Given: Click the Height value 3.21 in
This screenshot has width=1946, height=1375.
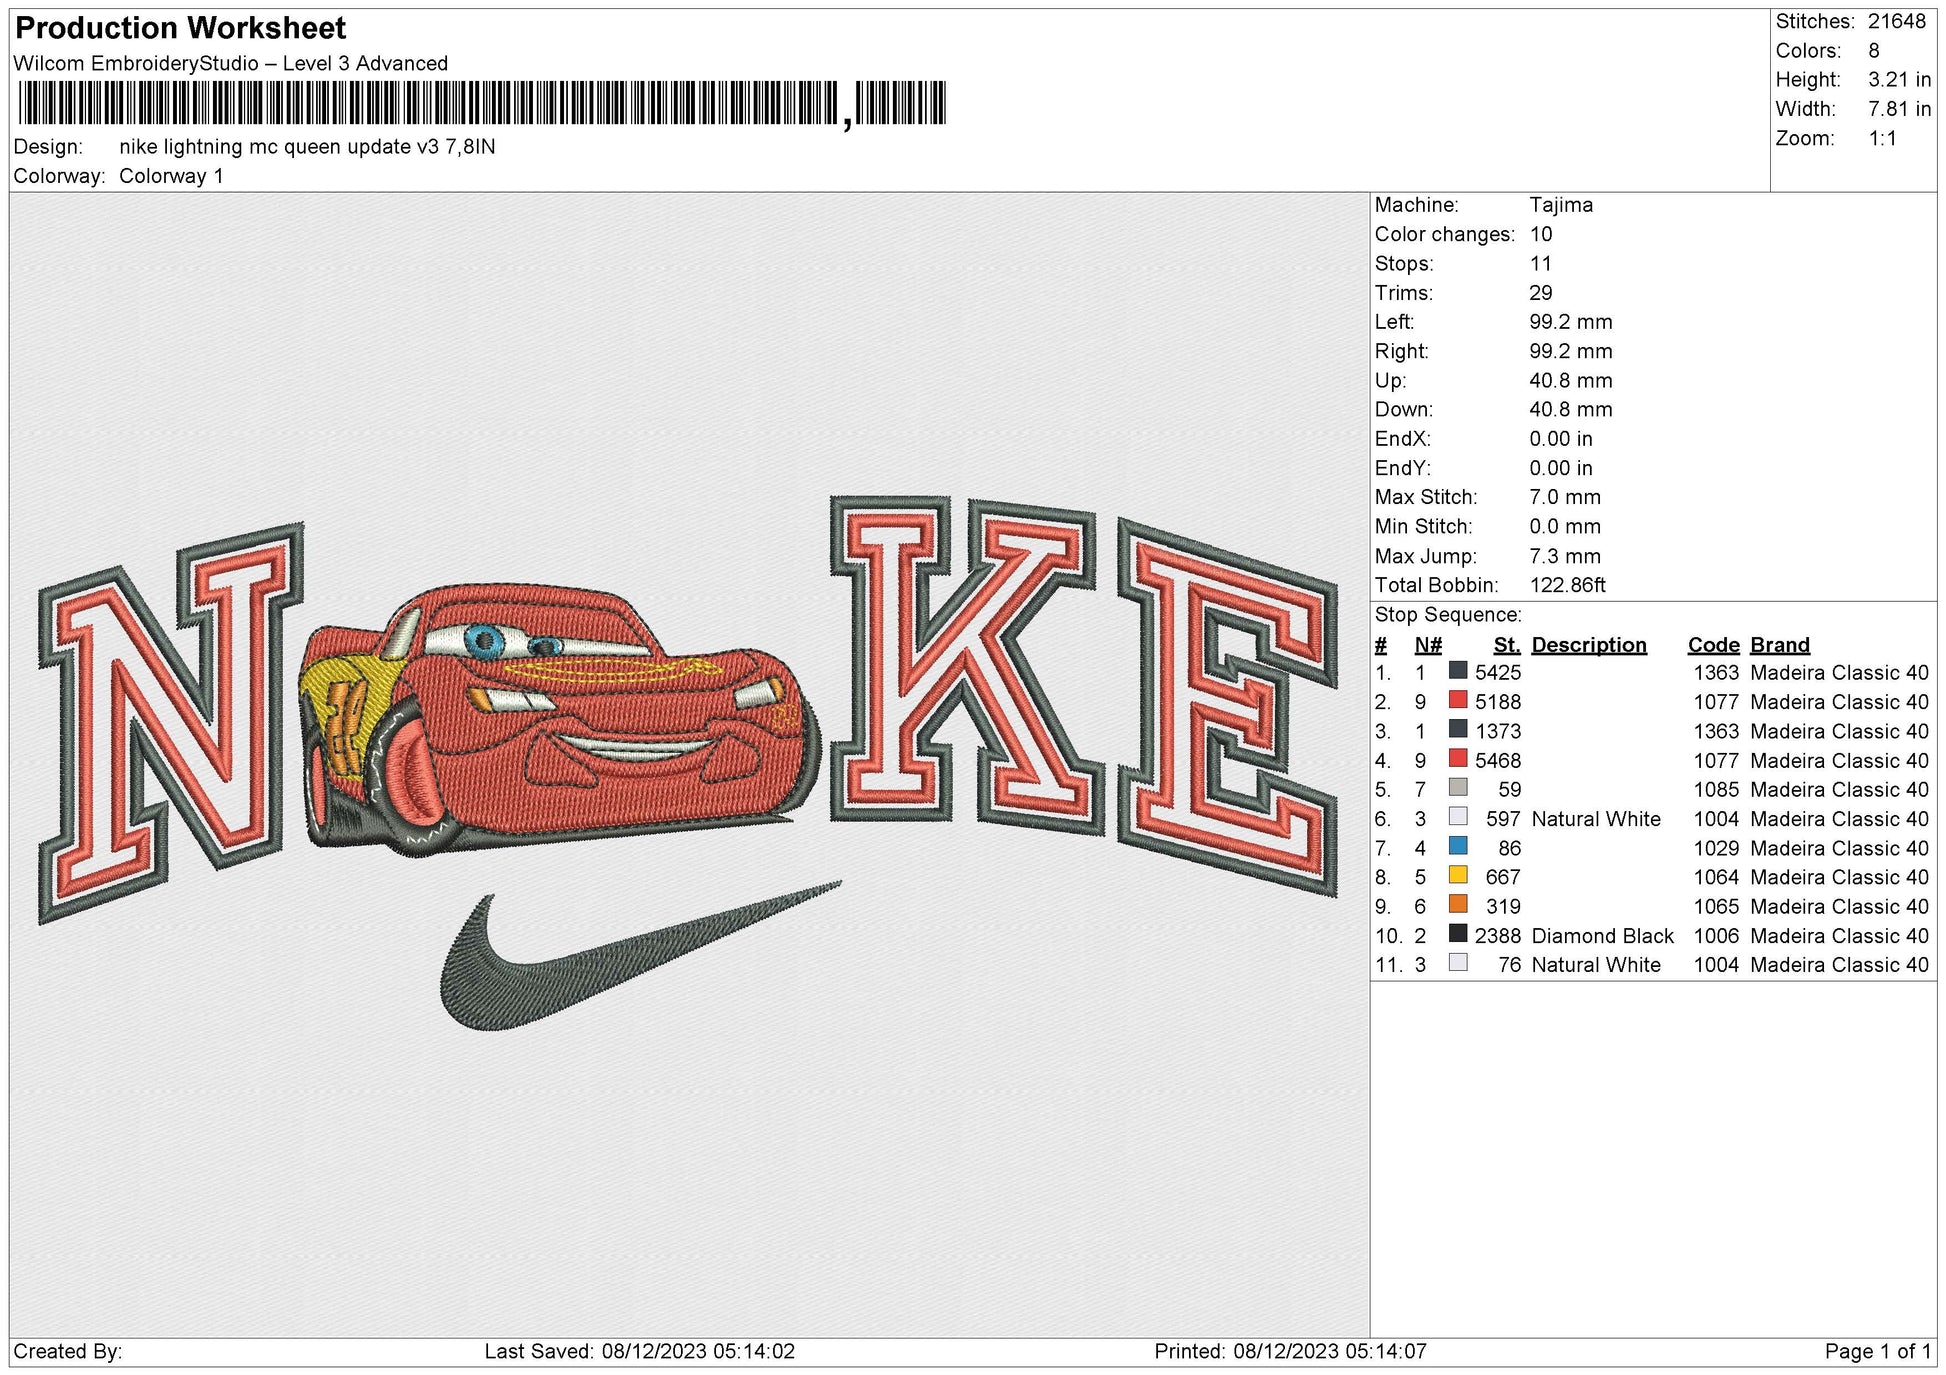Looking at the screenshot, I should (1899, 79).
